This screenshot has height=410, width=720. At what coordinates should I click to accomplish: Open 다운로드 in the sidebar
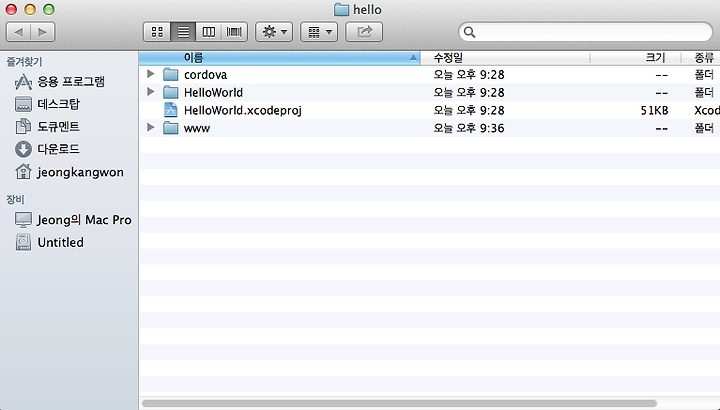point(47,149)
